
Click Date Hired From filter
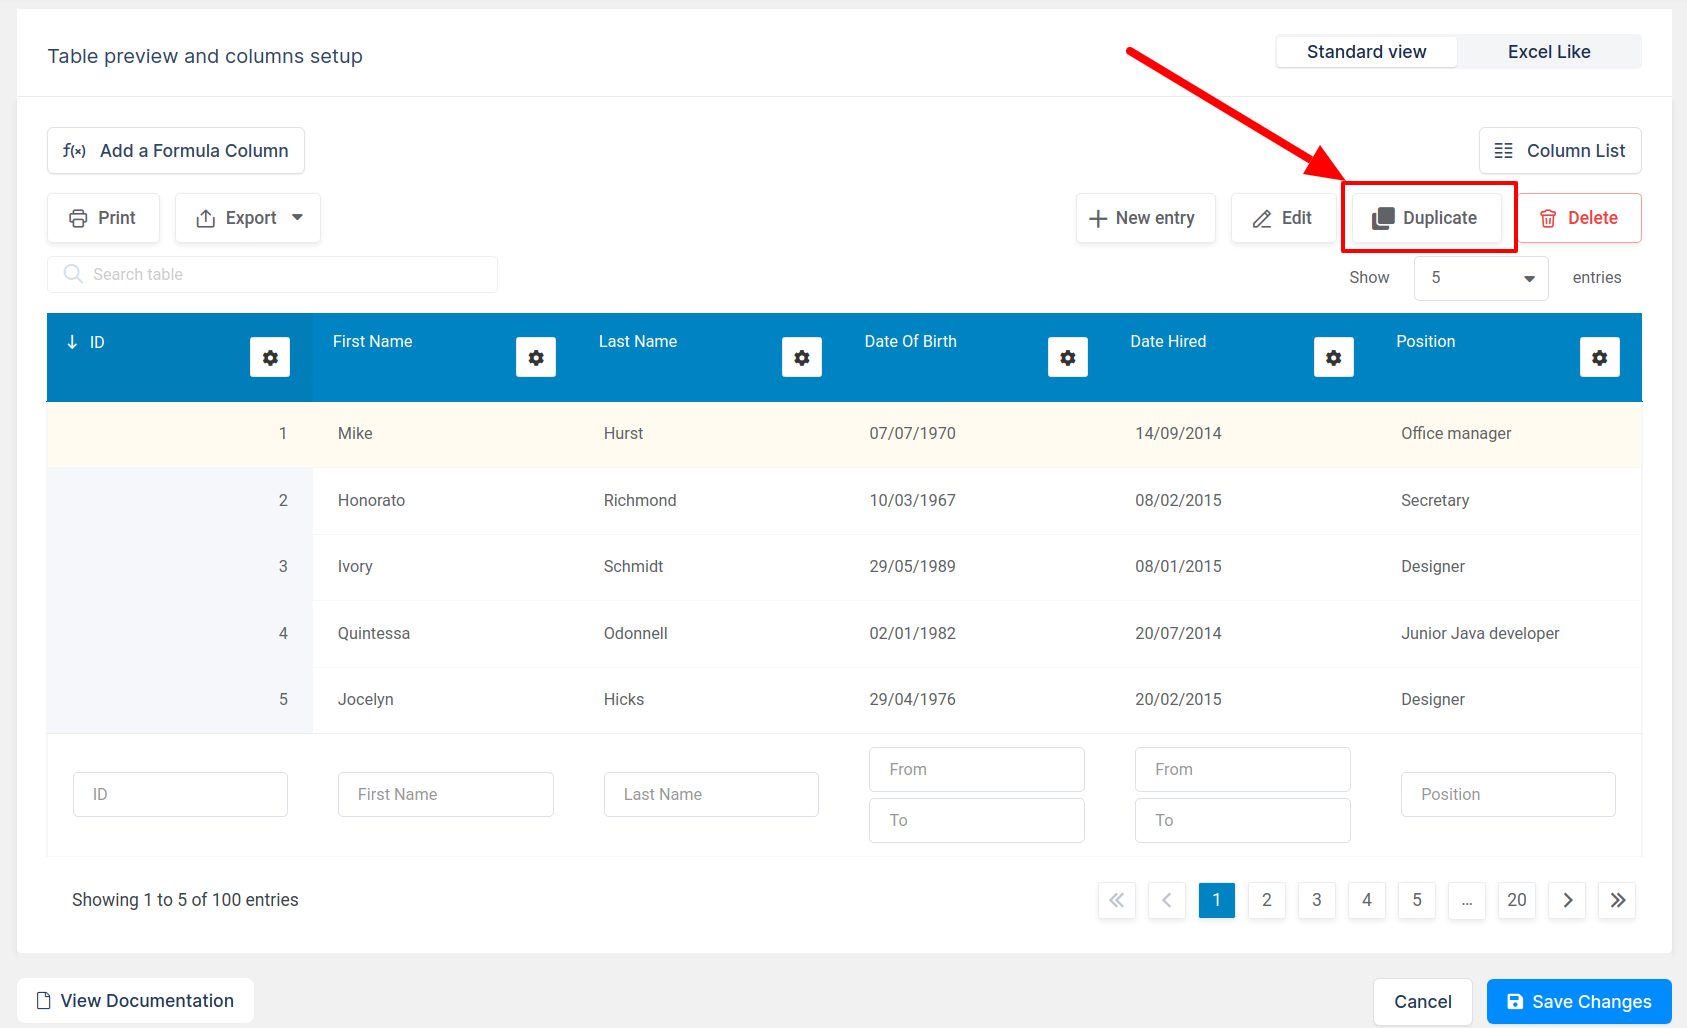pos(1243,769)
